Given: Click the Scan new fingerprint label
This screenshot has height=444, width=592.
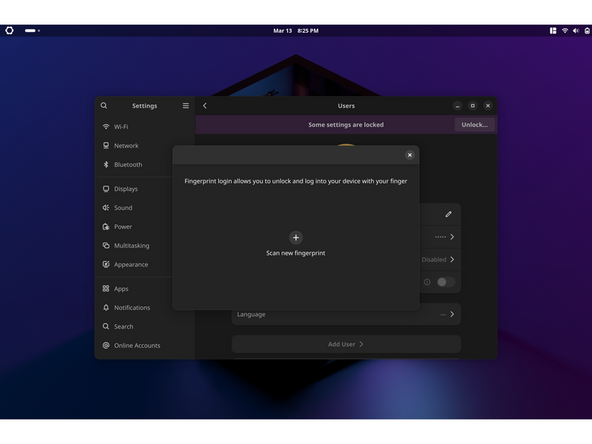Looking at the screenshot, I should [x=296, y=253].
